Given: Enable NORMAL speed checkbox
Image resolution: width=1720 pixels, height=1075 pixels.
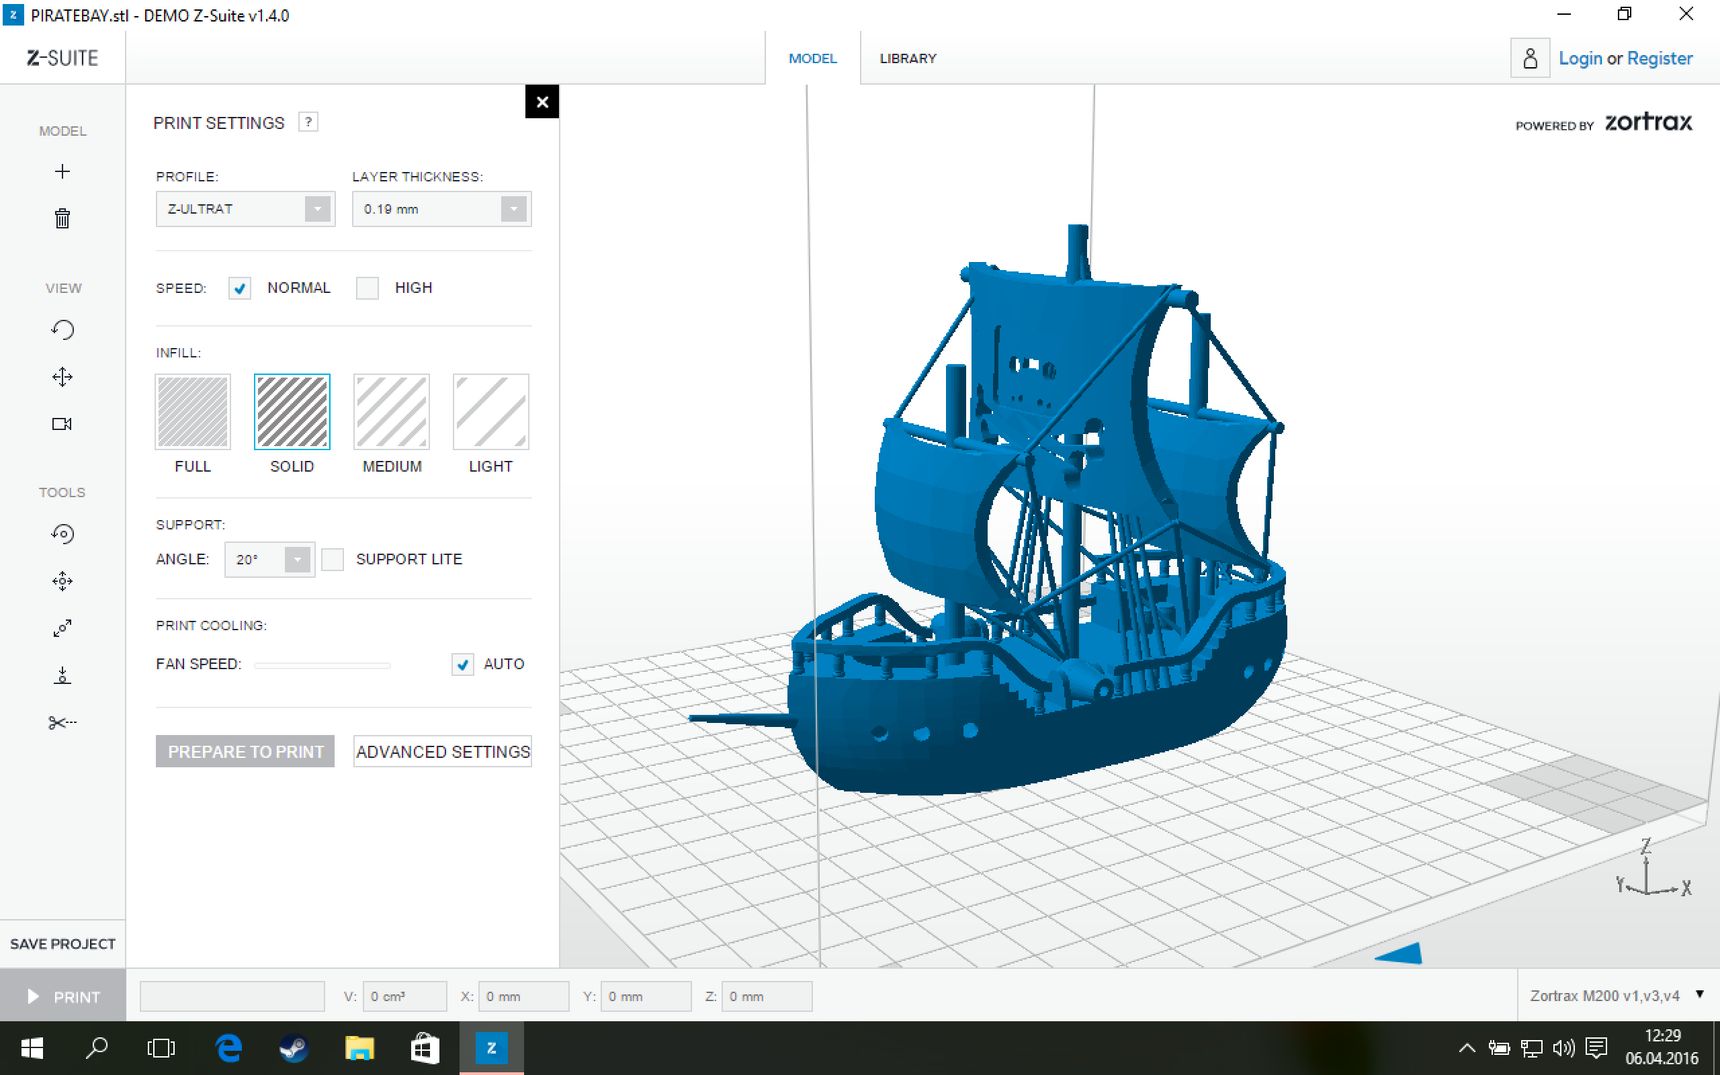Looking at the screenshot, I should [x=239, y=288].
